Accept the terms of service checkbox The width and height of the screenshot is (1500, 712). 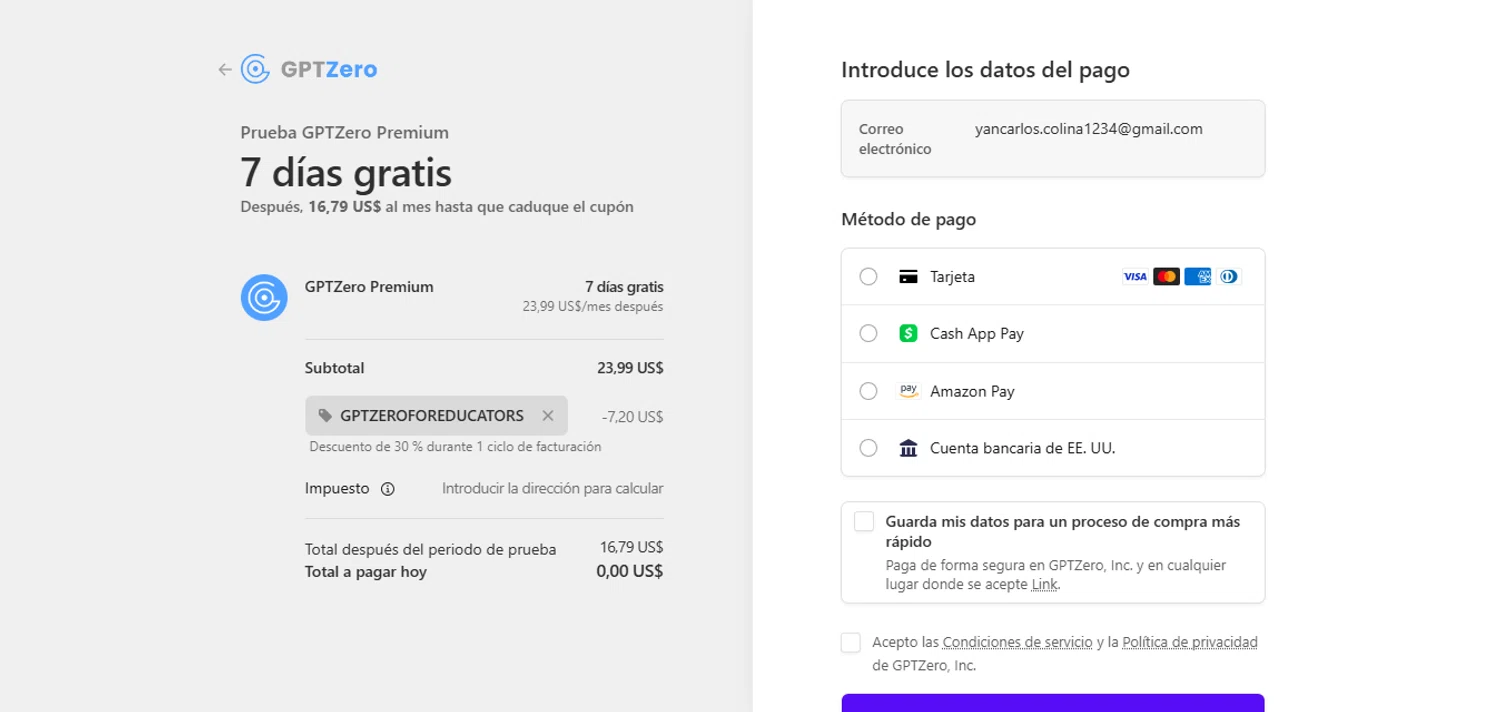pyautogui.click(x=851, y=642)
